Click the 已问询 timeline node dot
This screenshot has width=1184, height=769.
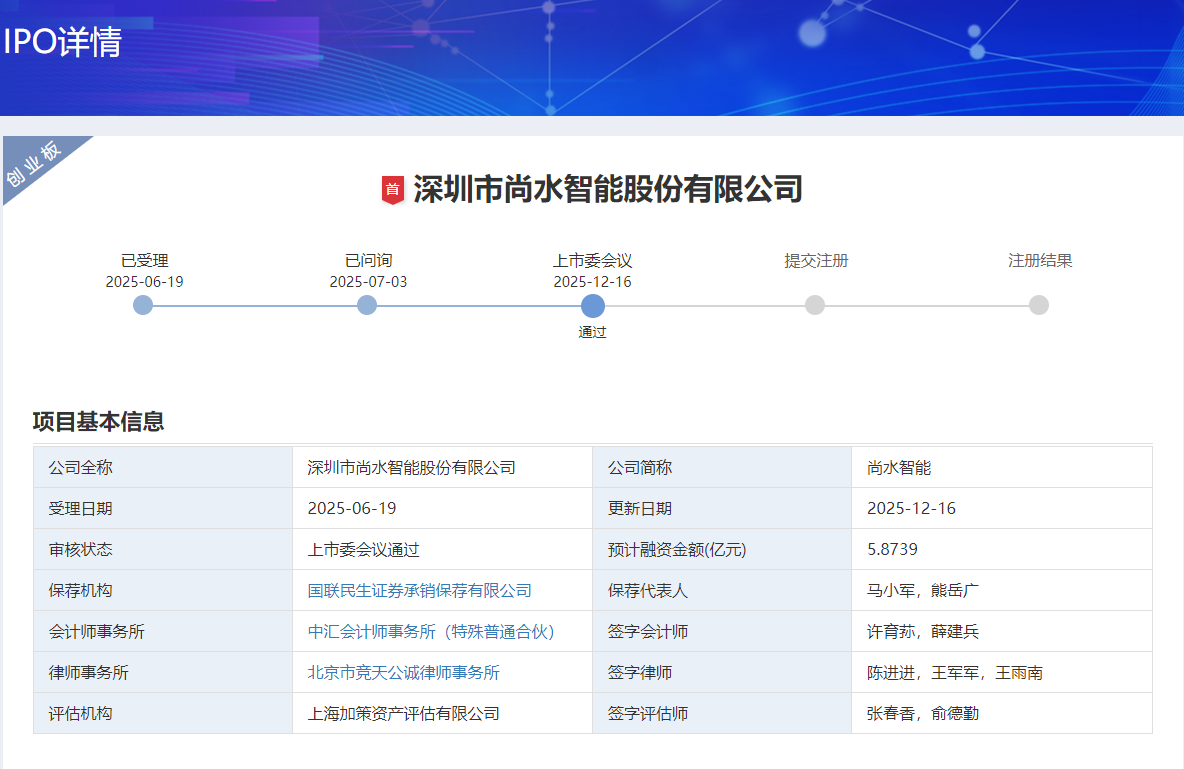pos(366,305)
